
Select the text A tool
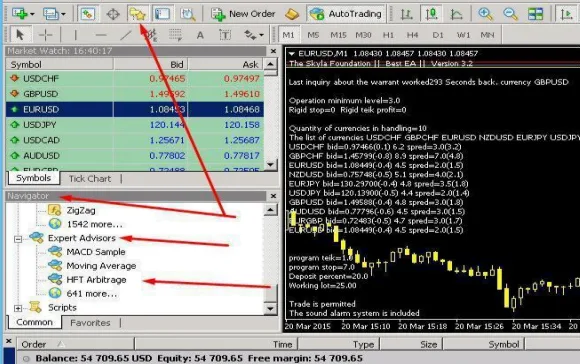click(200, 35)
